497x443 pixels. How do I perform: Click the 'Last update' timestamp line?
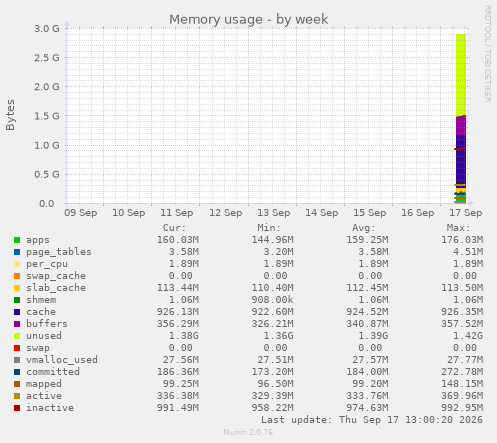click(x=372, y=420)
